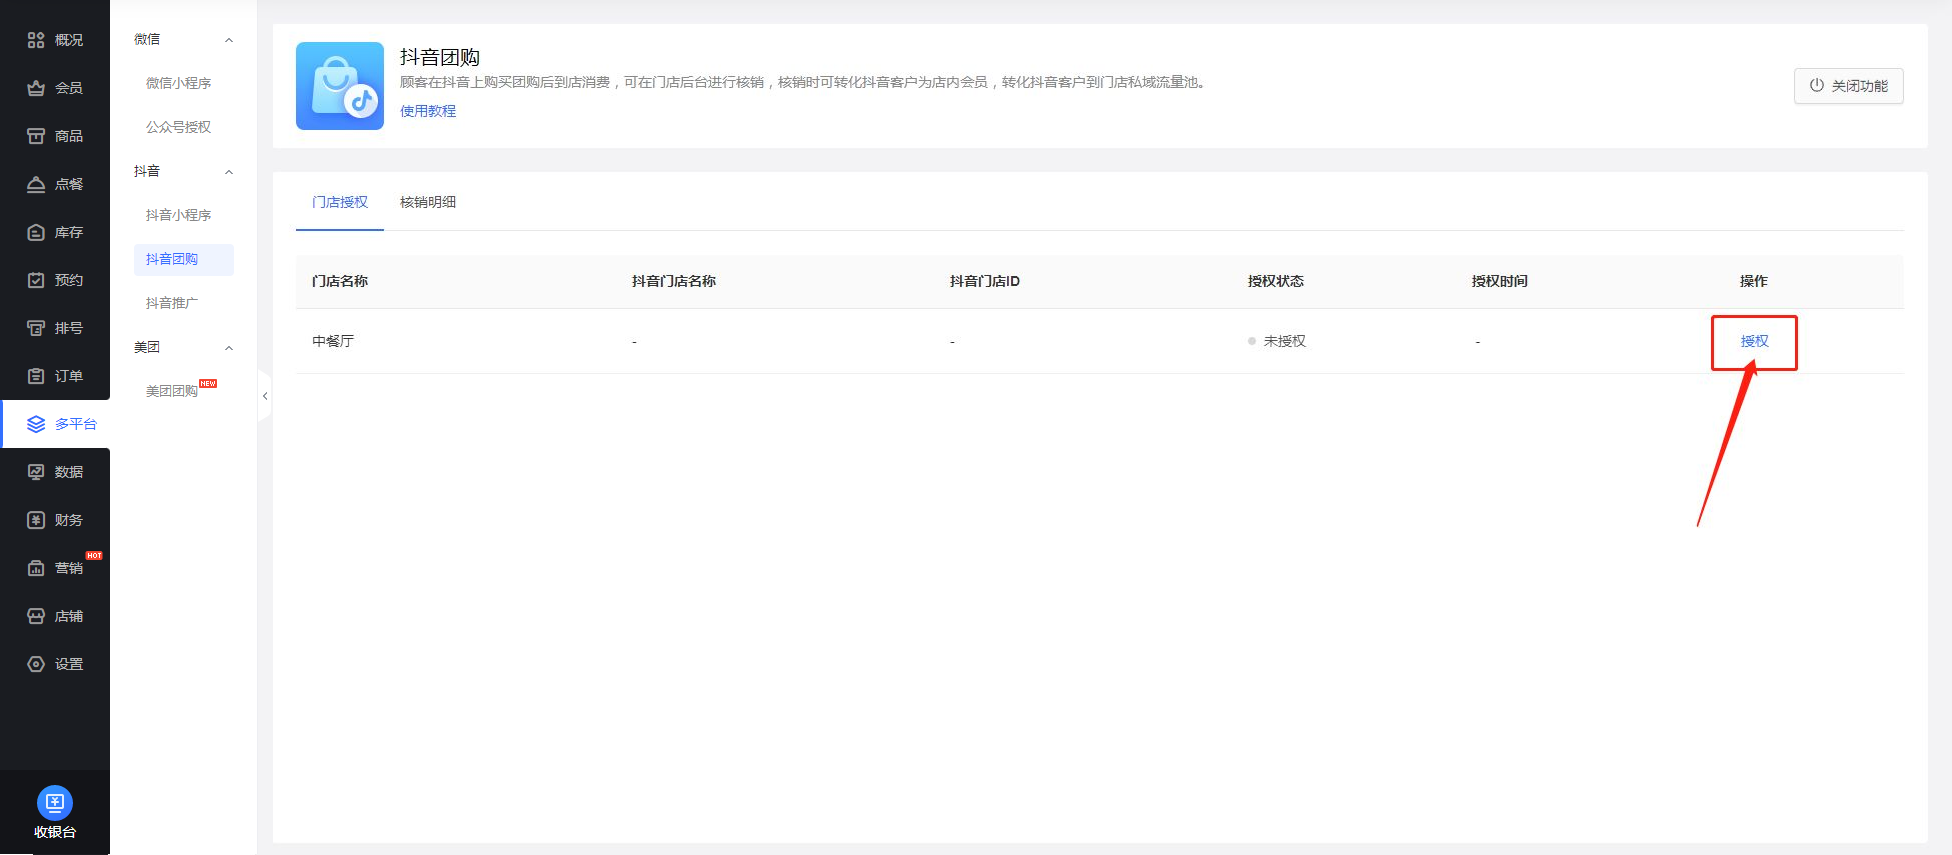The image size is (1952, 855).
Task: Click the 库存 inventory icon
Action: point(36,232)
